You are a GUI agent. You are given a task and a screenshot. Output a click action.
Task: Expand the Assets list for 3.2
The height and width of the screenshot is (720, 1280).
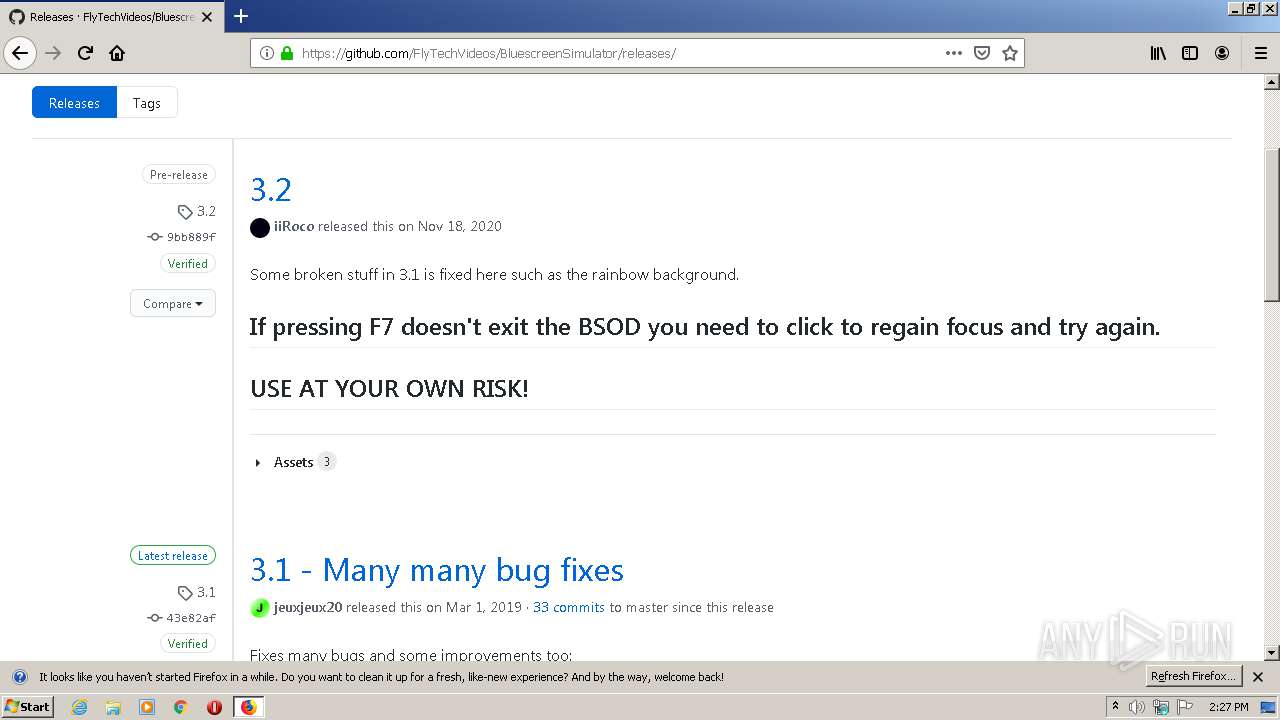pos(294,462)
